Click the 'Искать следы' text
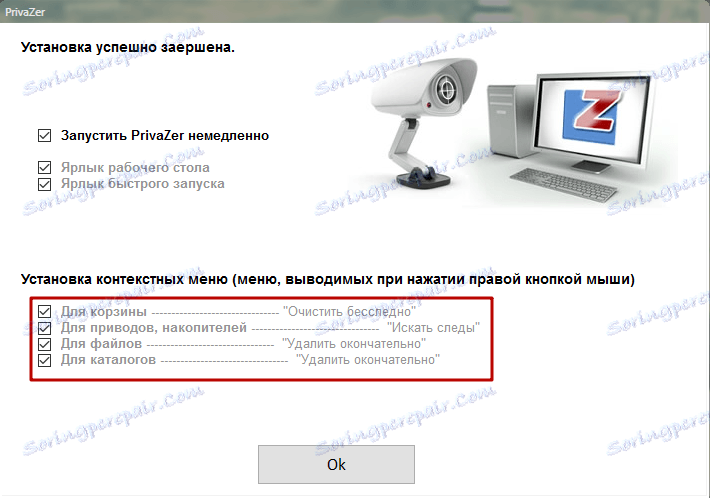The height and width of the screenshot is (498, 710). coord(433,327)
